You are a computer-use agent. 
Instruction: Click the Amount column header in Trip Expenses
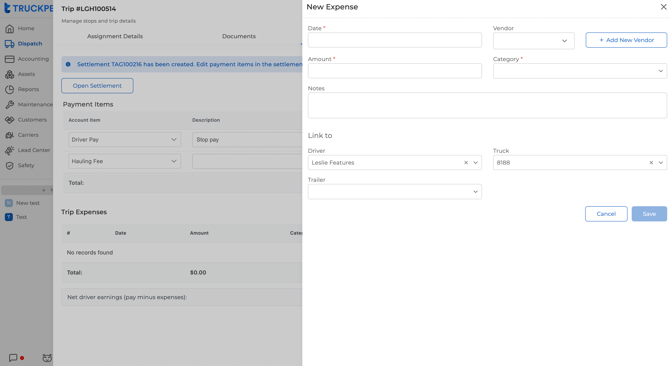coord(199,233)
